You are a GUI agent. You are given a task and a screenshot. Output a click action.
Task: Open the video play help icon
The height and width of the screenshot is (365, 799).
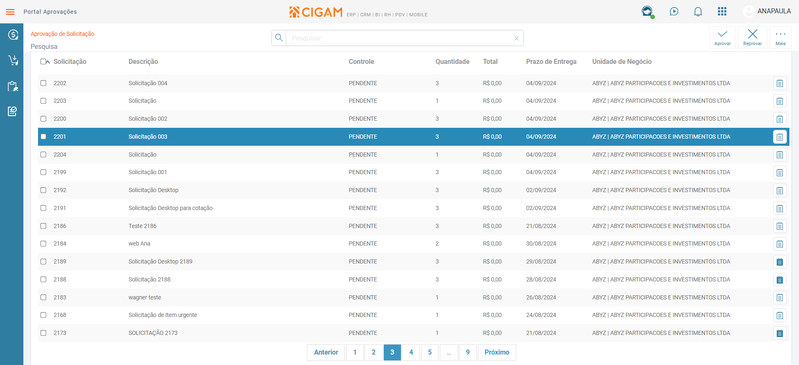(x=674, y=12)
